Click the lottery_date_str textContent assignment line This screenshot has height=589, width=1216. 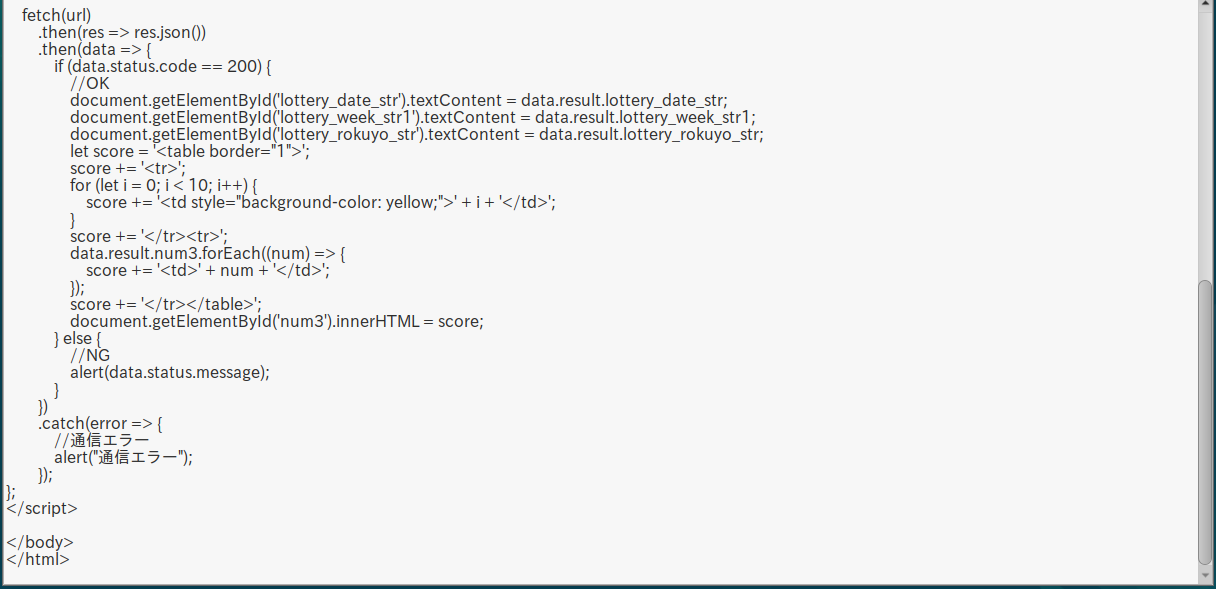(x=398, y=101)
